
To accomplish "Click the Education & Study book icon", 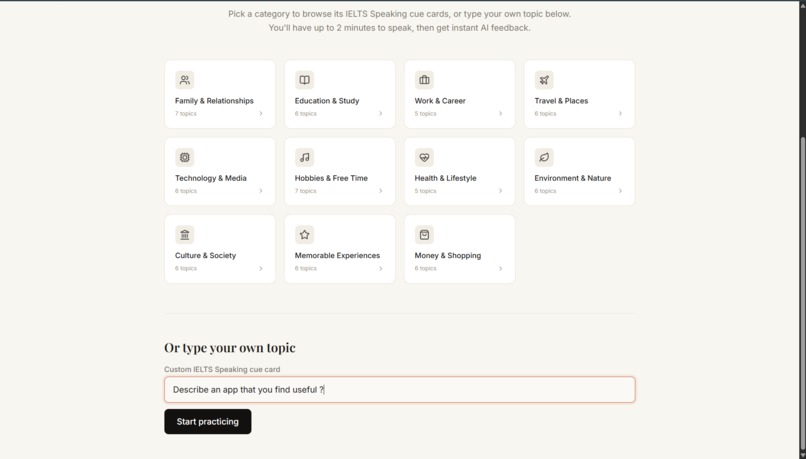I will coord(304,80).
